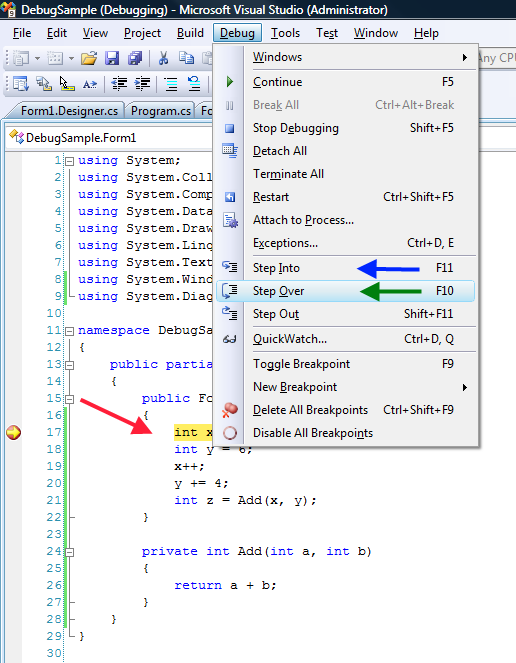Image resolution: width=516 pixels, height=663 pixels.
Task: Click the green Continue play icon
Action: pos(230,82)
